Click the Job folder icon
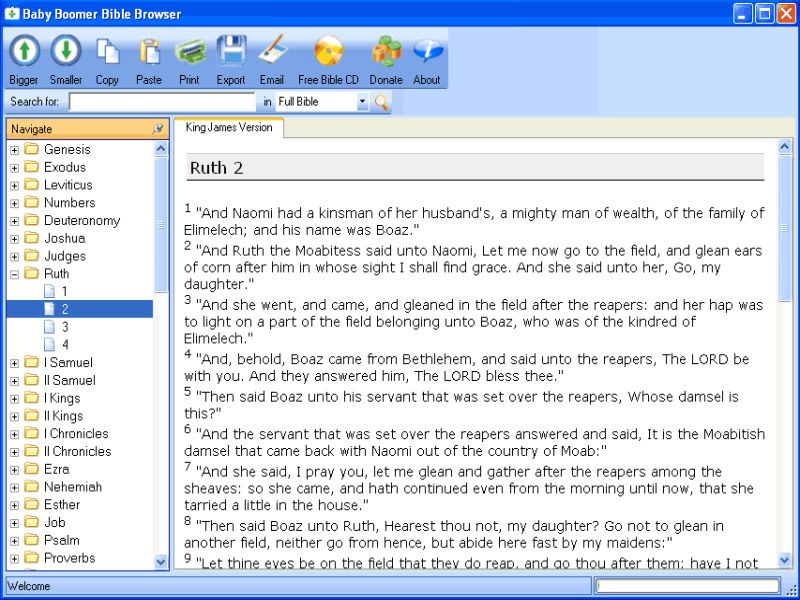This screenshot has width=800, height=600. coord(32,522)
